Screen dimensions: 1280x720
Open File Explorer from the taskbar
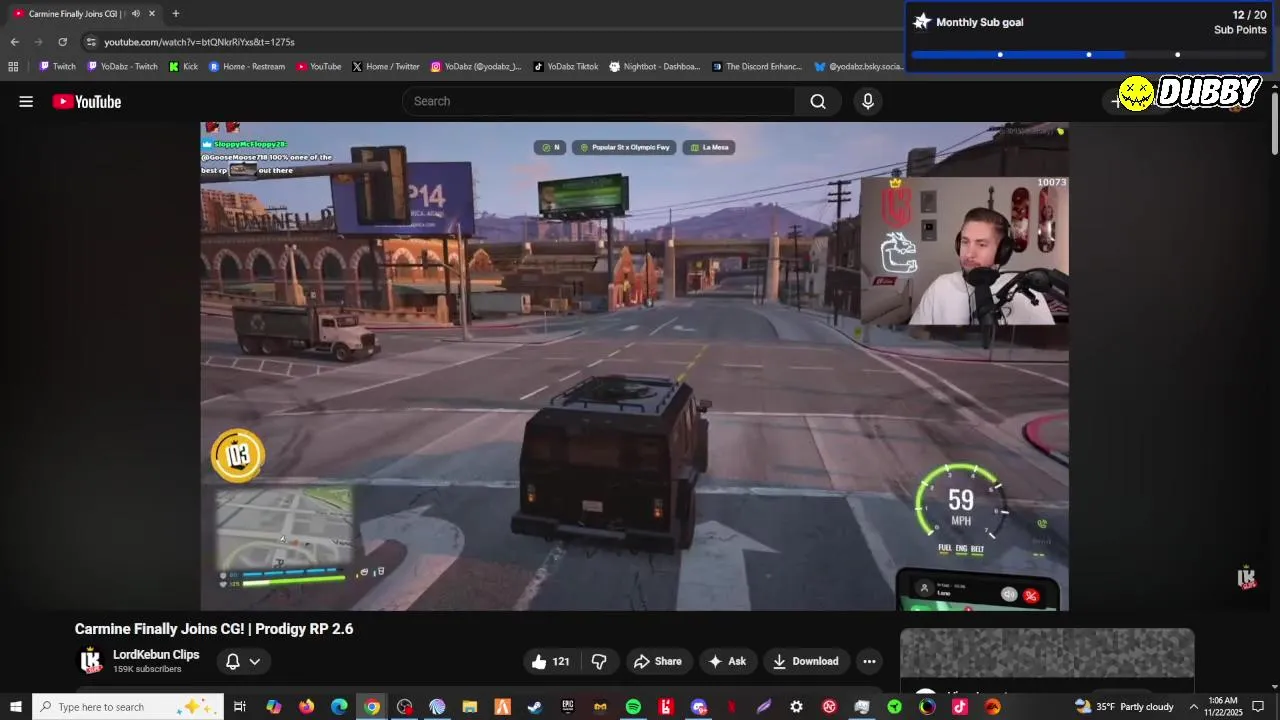click(470, 707)
